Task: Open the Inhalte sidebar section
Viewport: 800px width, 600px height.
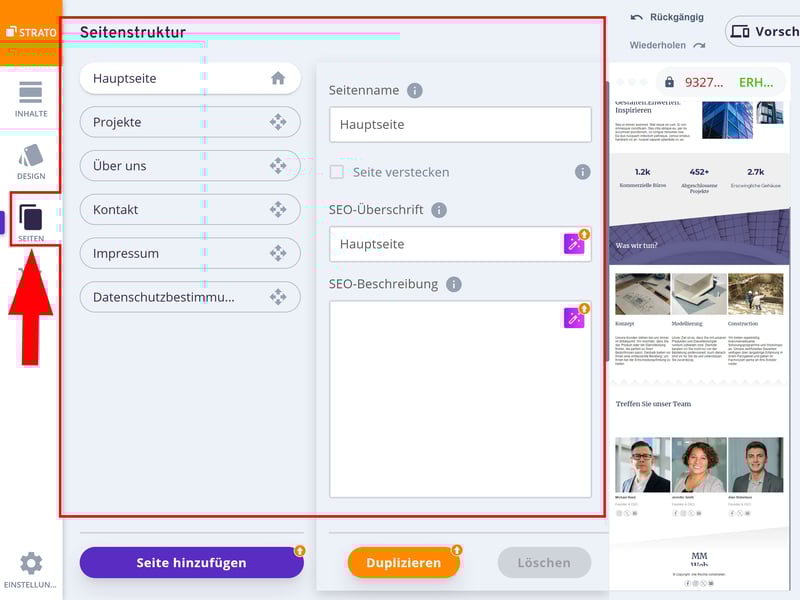Action: point(31,99)
